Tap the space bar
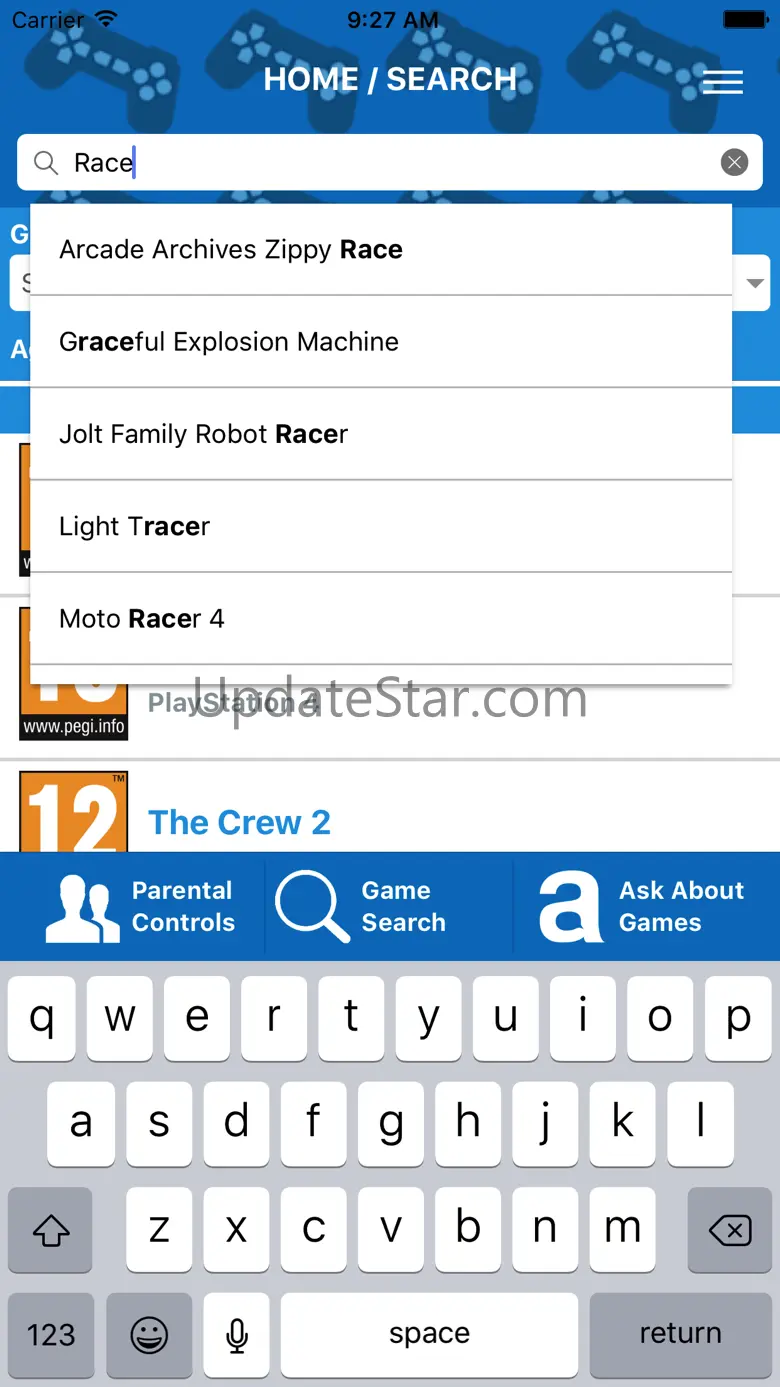 tap(429, 1334)
